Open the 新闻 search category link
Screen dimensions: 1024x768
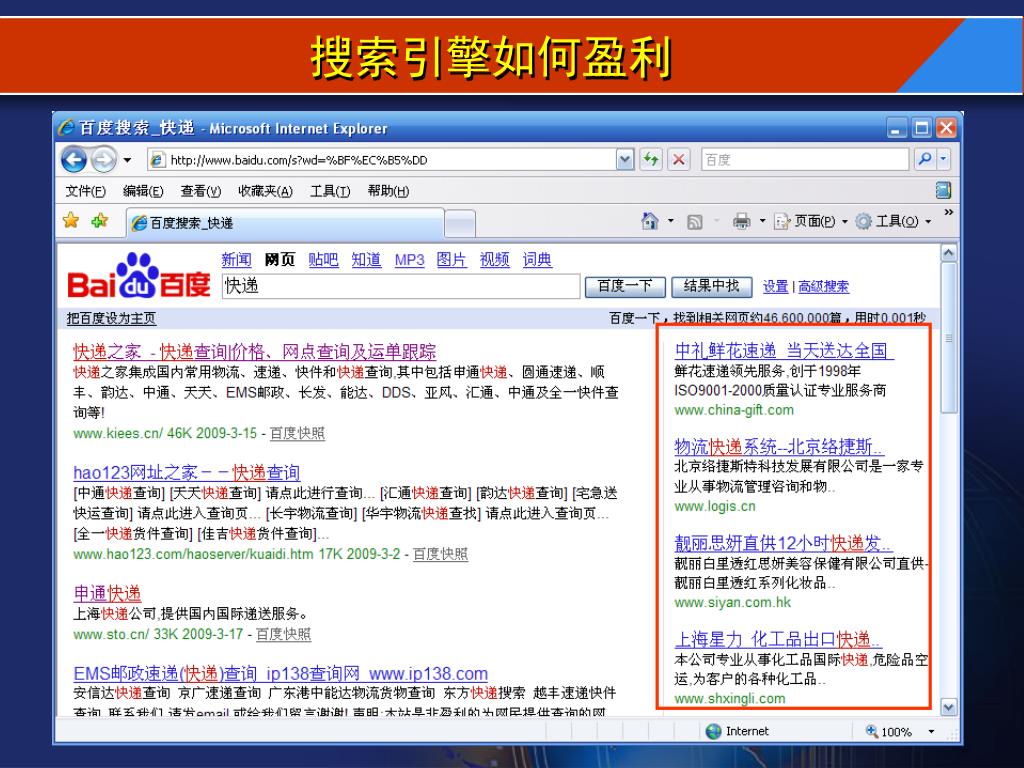236,260
